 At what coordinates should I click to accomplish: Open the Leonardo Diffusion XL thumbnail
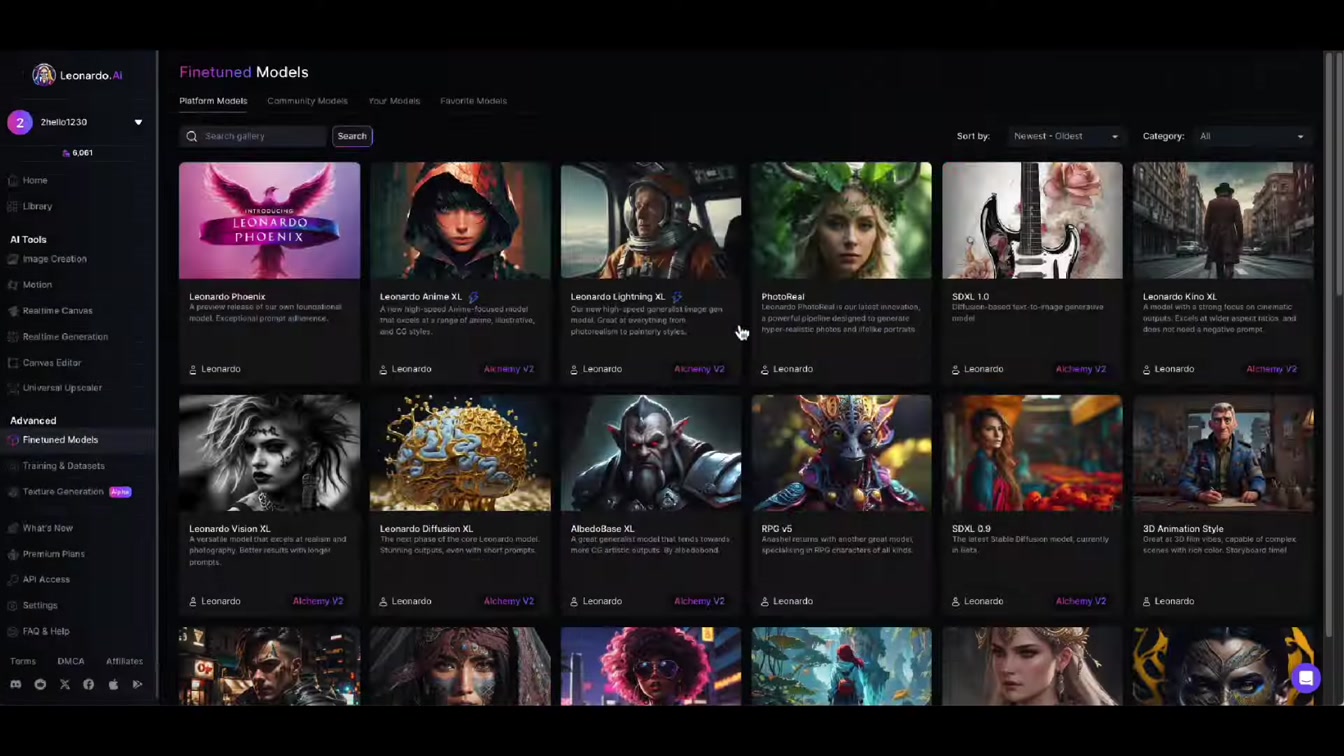(x=460, y=453)
